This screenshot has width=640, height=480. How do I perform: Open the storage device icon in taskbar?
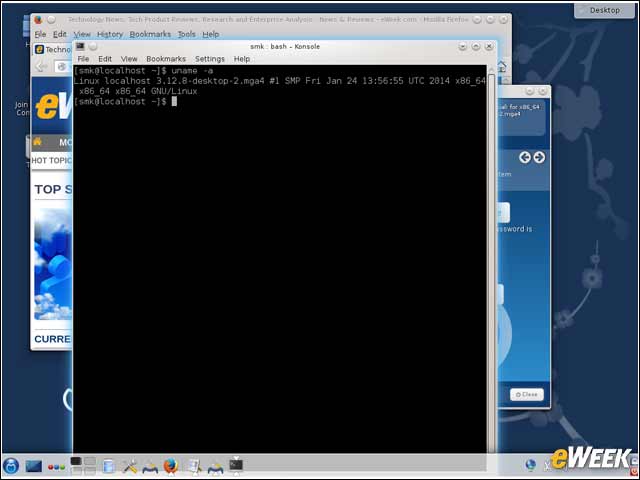pos(109,466)
